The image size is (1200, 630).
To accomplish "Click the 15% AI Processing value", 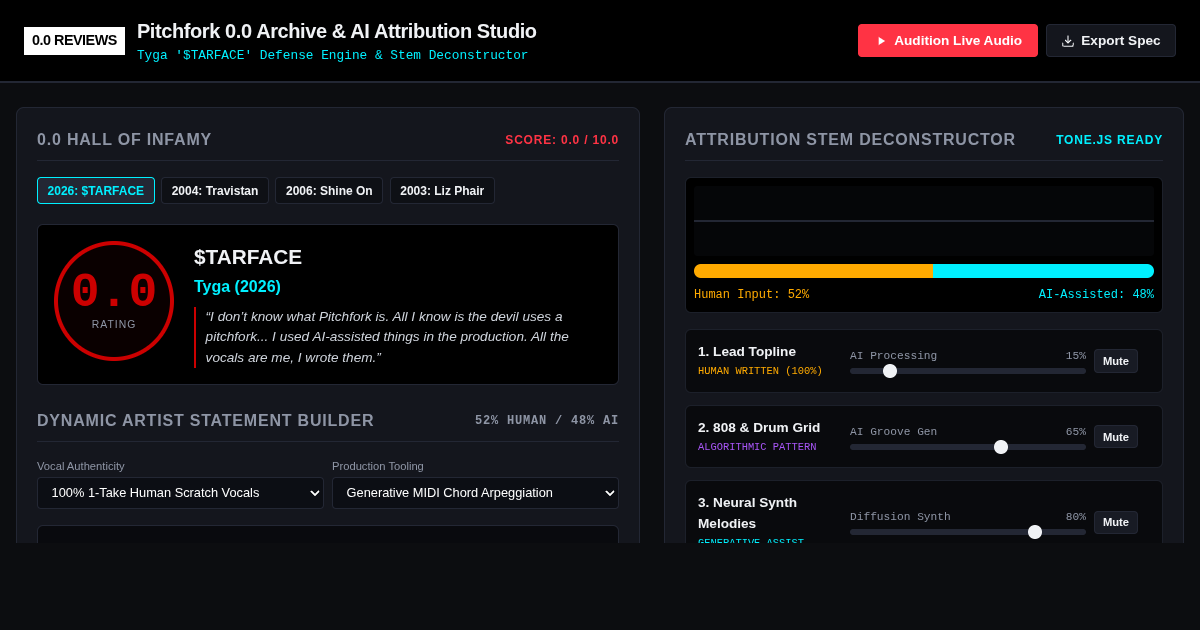I will [1075, 356].
